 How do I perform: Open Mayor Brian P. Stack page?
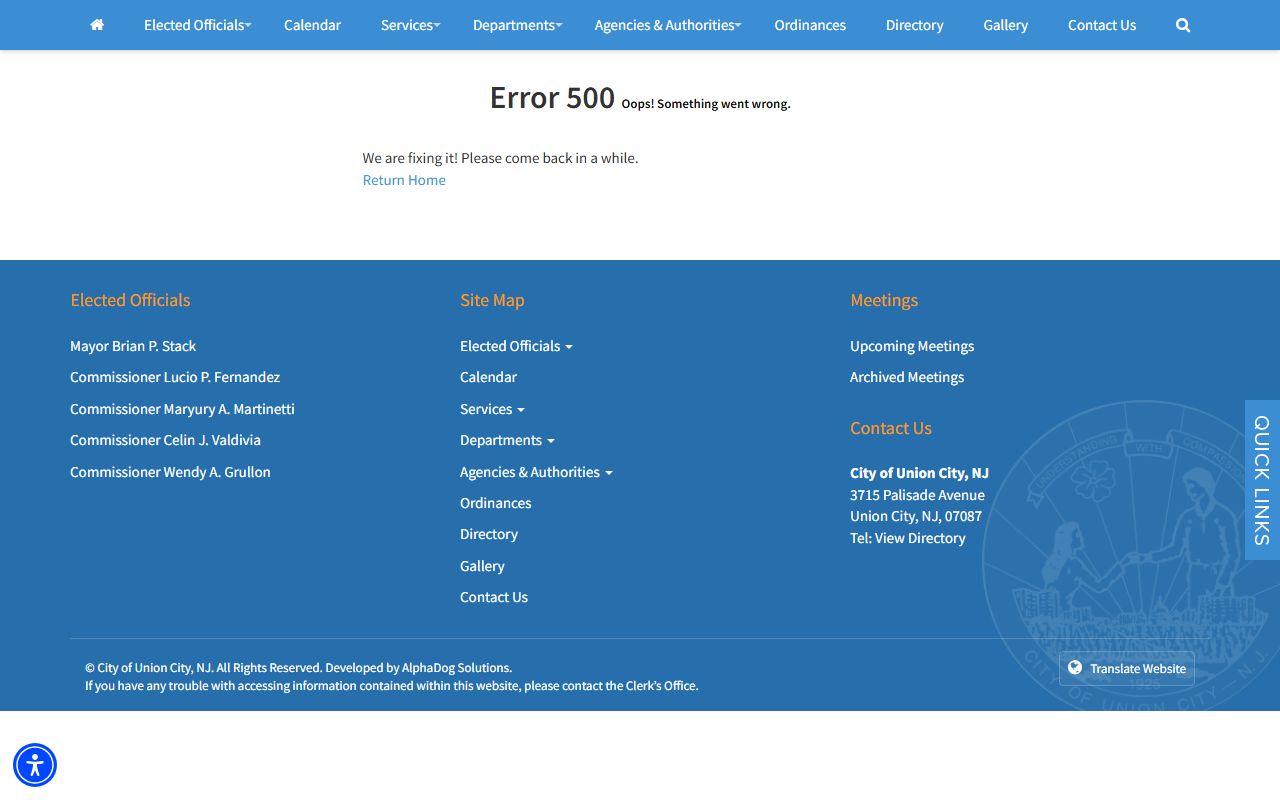(133, 346)
